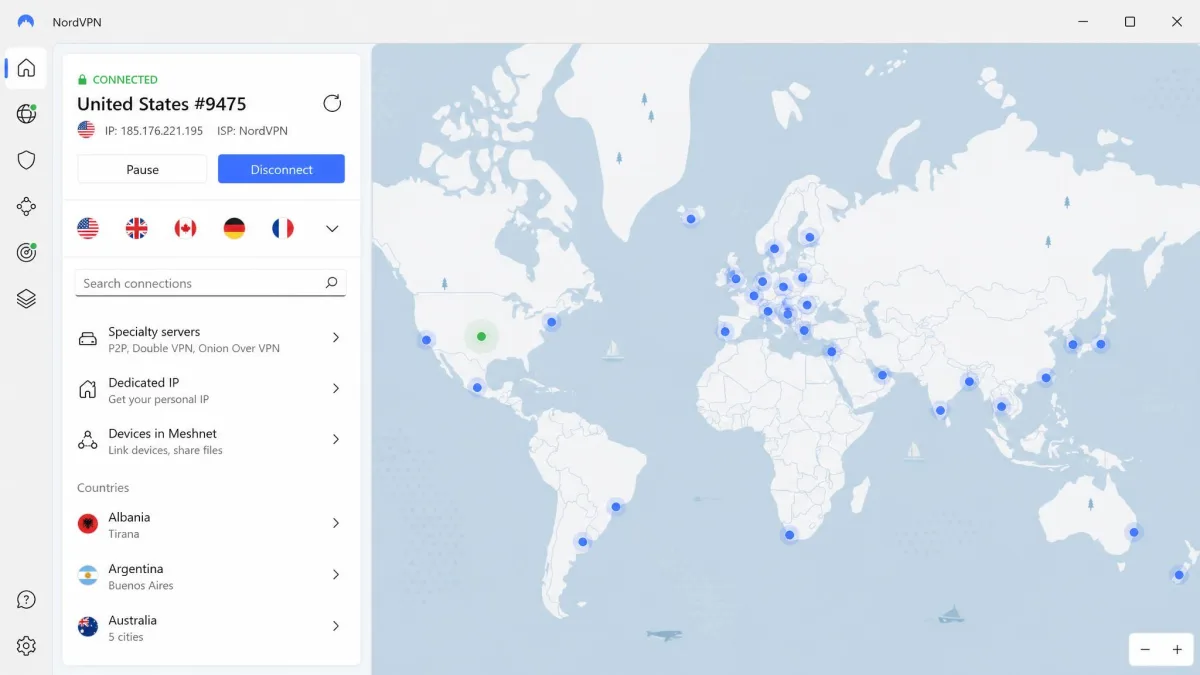Maximize the NordVPN window
The image size is (1200, 675).
(1129, 22)
